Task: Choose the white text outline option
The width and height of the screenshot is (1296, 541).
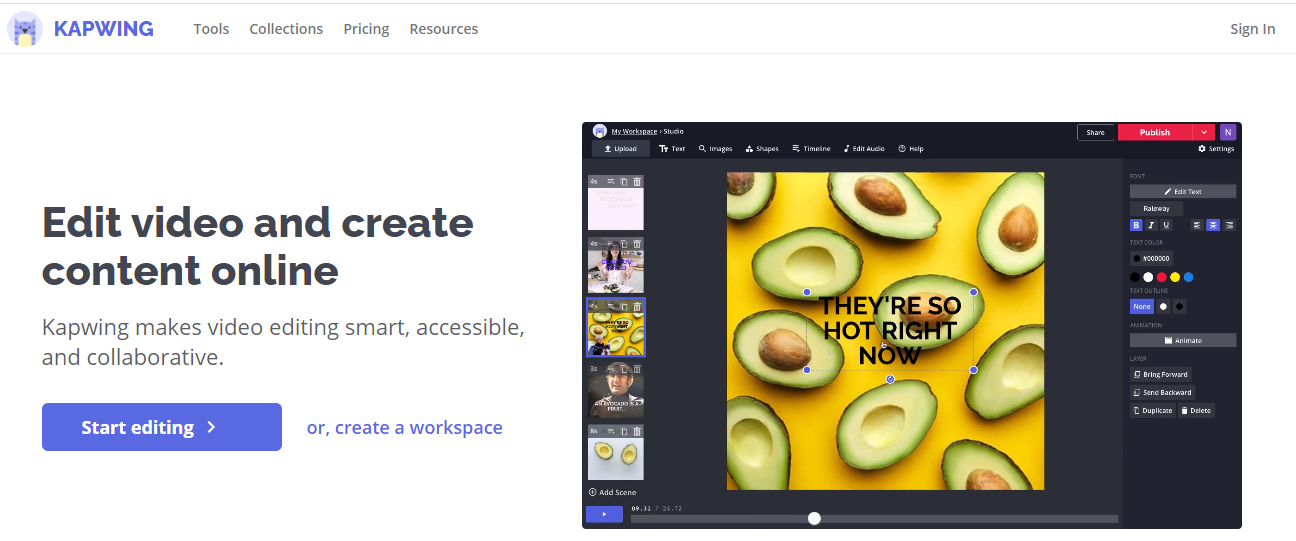Action: [1163, 306]
